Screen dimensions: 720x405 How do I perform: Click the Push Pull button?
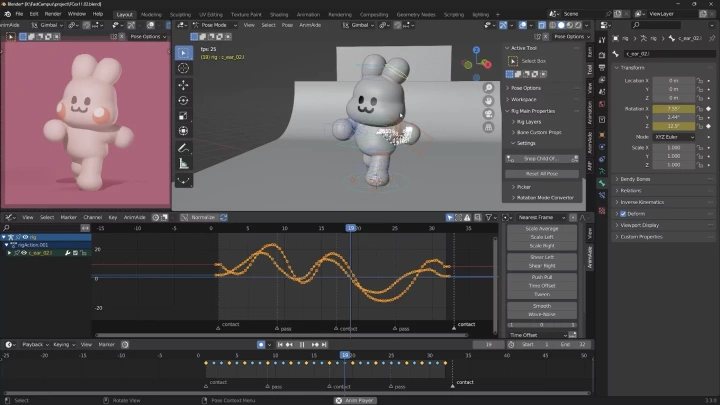[x=542, y=277]
